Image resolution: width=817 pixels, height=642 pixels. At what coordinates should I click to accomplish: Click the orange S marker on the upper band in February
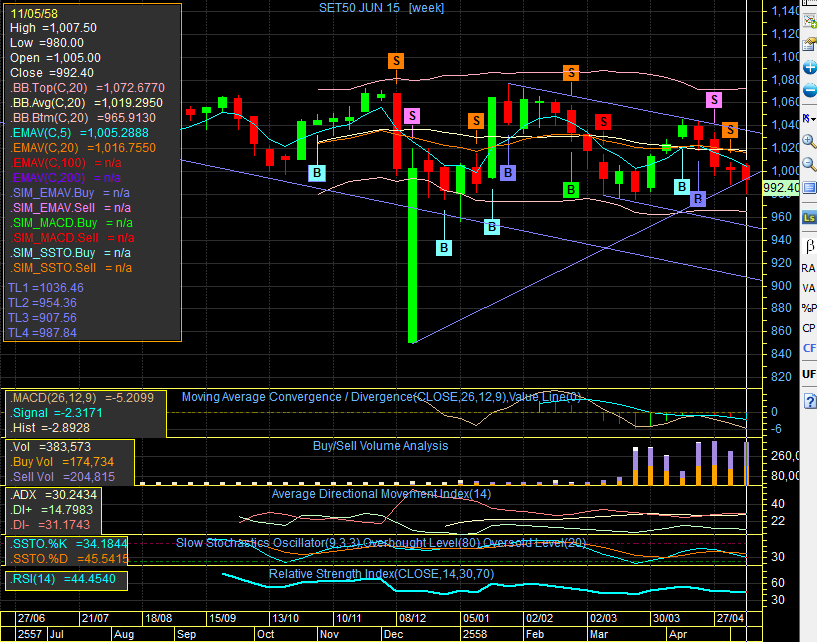click(x=572, y=73)
